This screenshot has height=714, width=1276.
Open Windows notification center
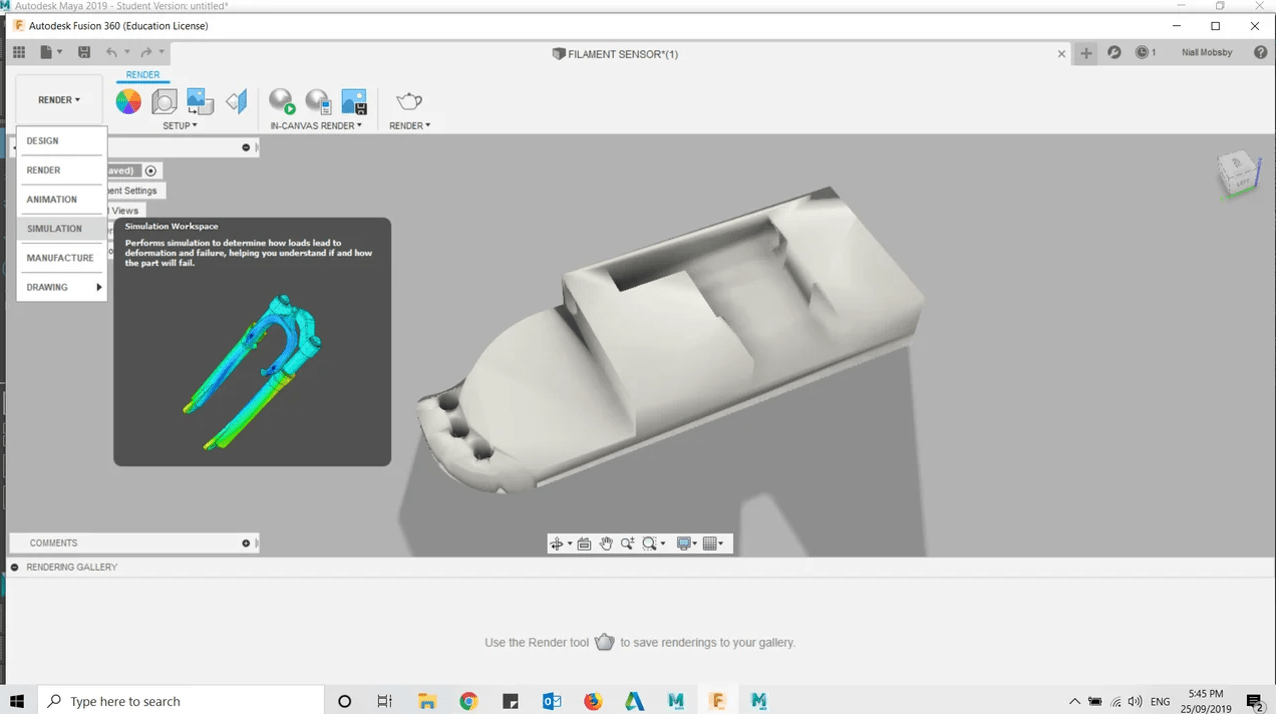(1254, 702)
